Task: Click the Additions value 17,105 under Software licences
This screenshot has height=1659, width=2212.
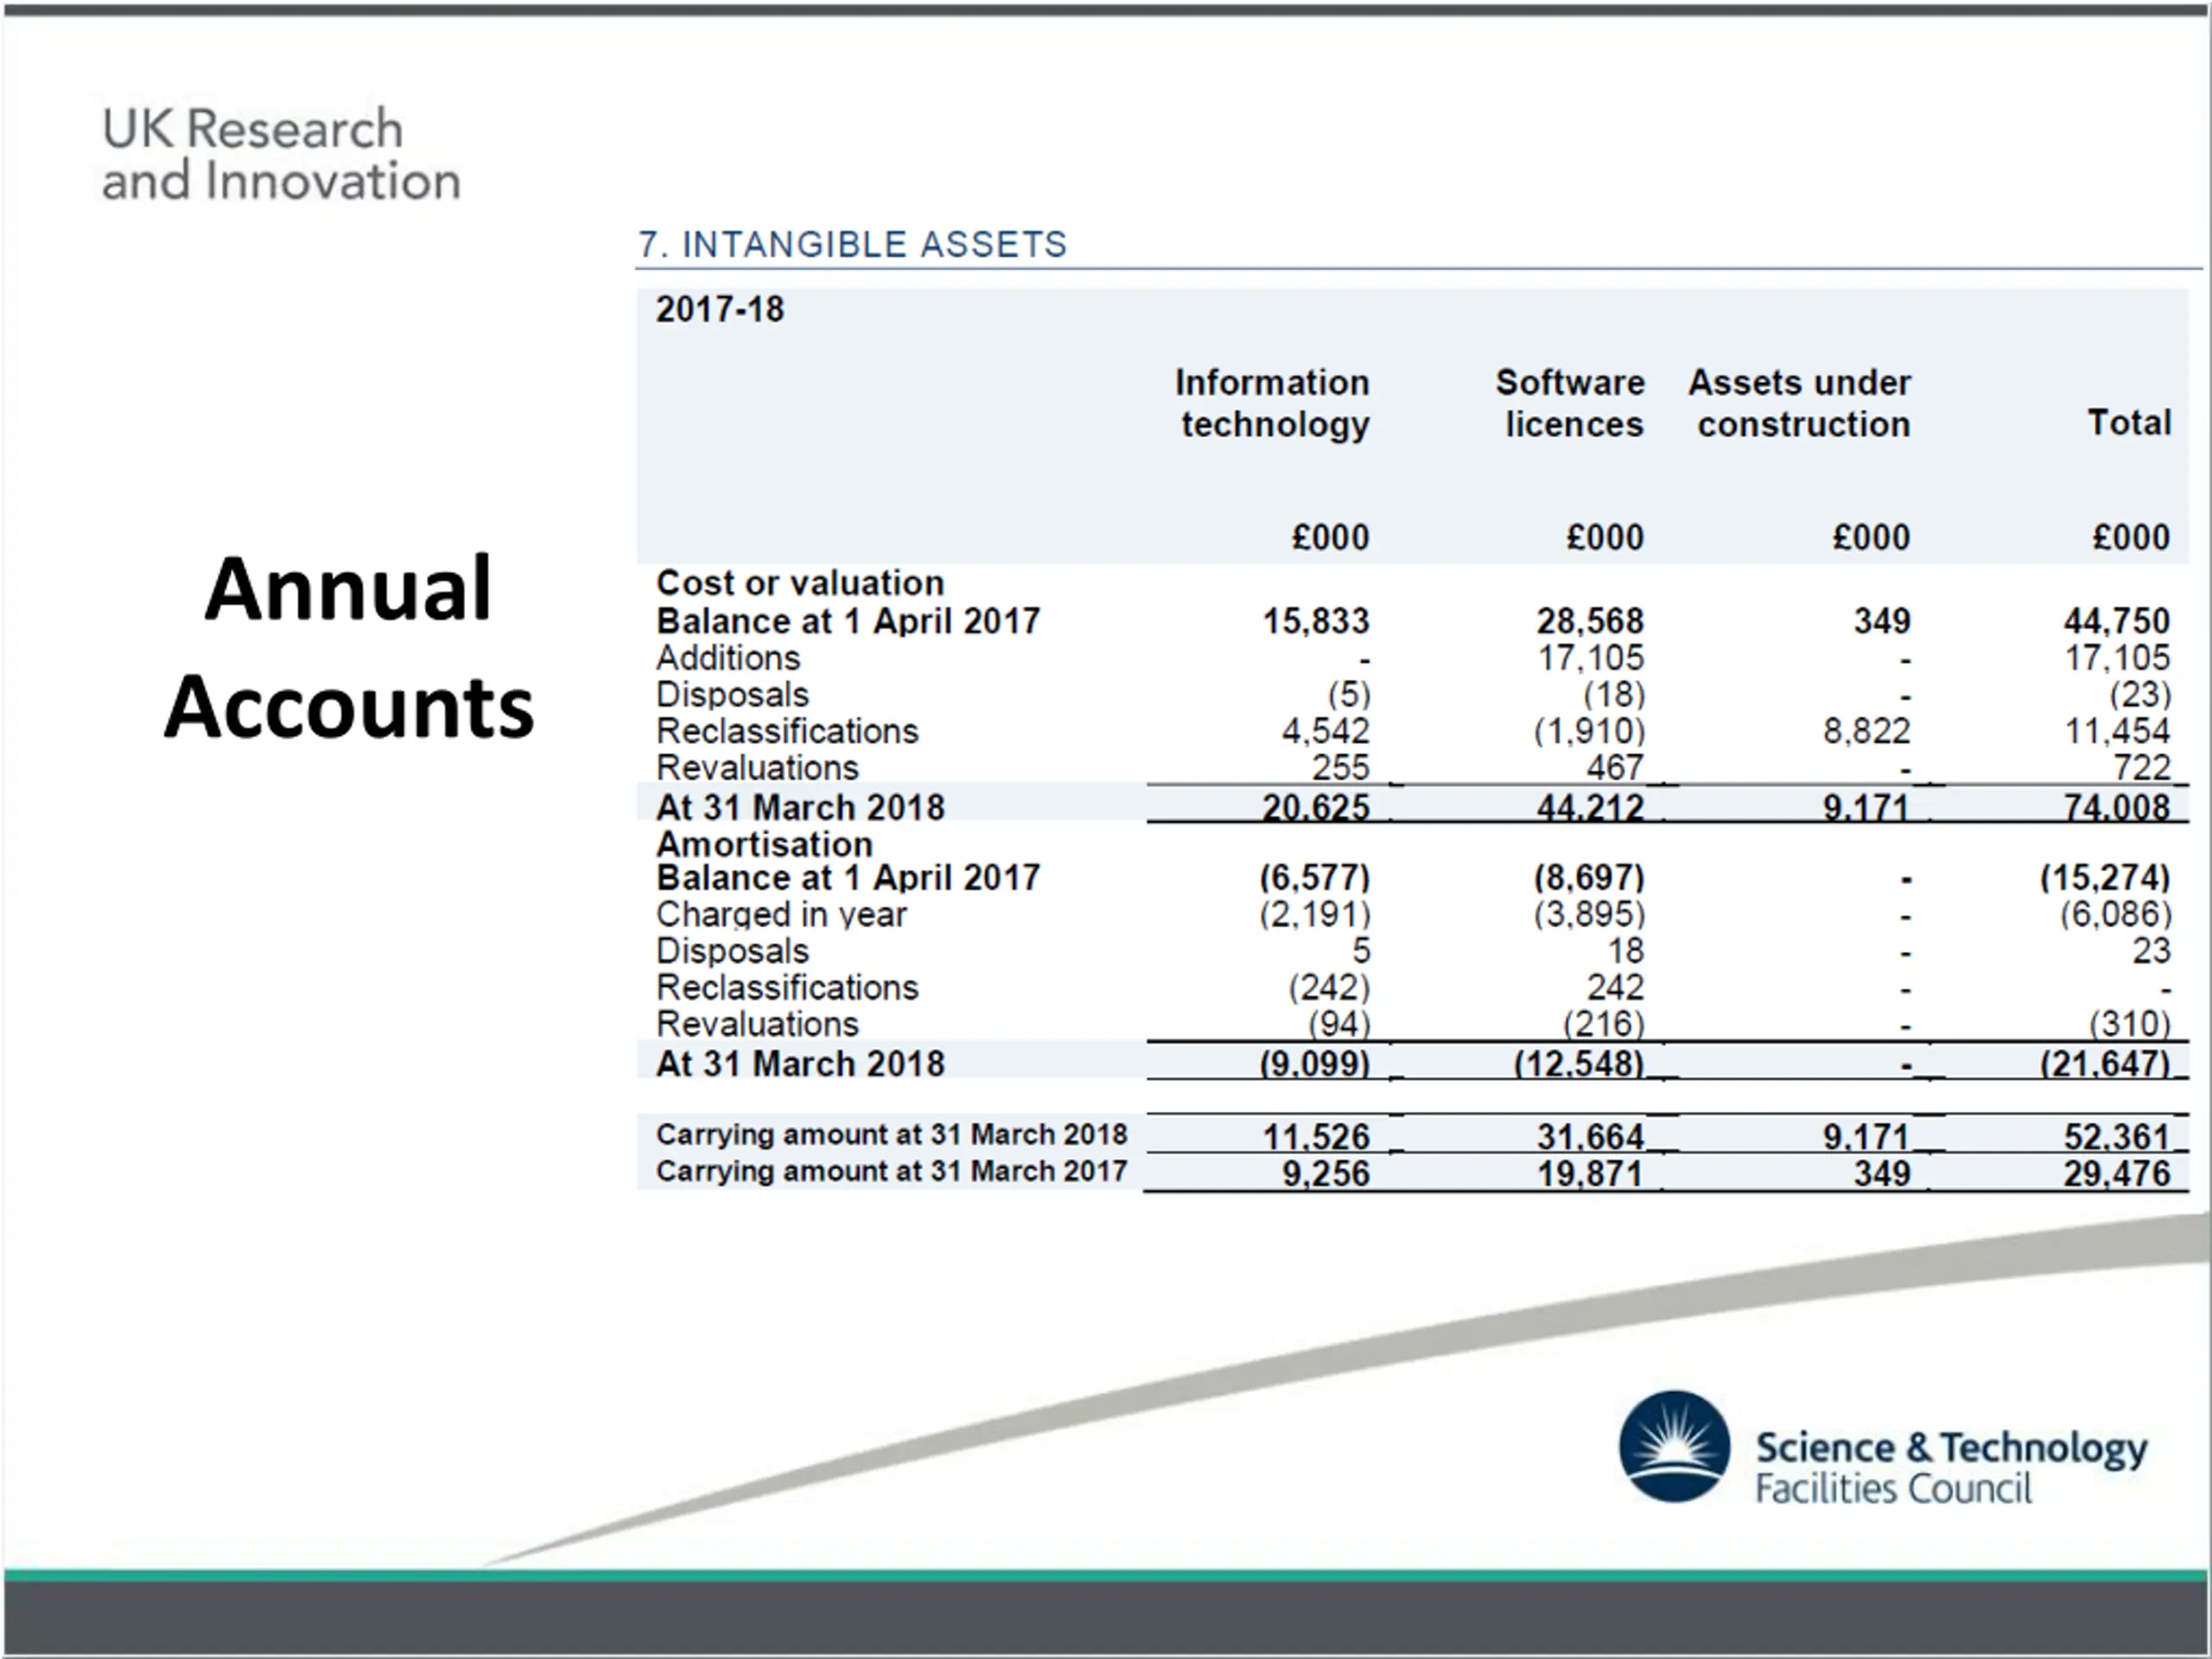Action: tap(1590, 658)
